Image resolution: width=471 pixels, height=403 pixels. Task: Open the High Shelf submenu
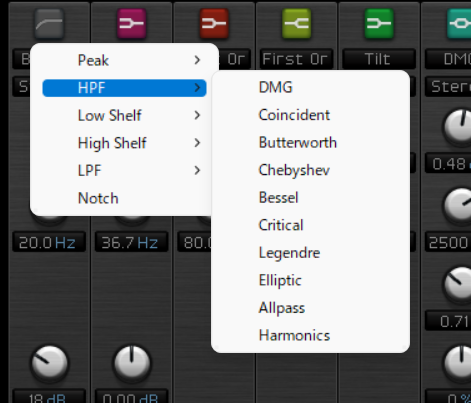pyautogui.click(x=124, y=143)
